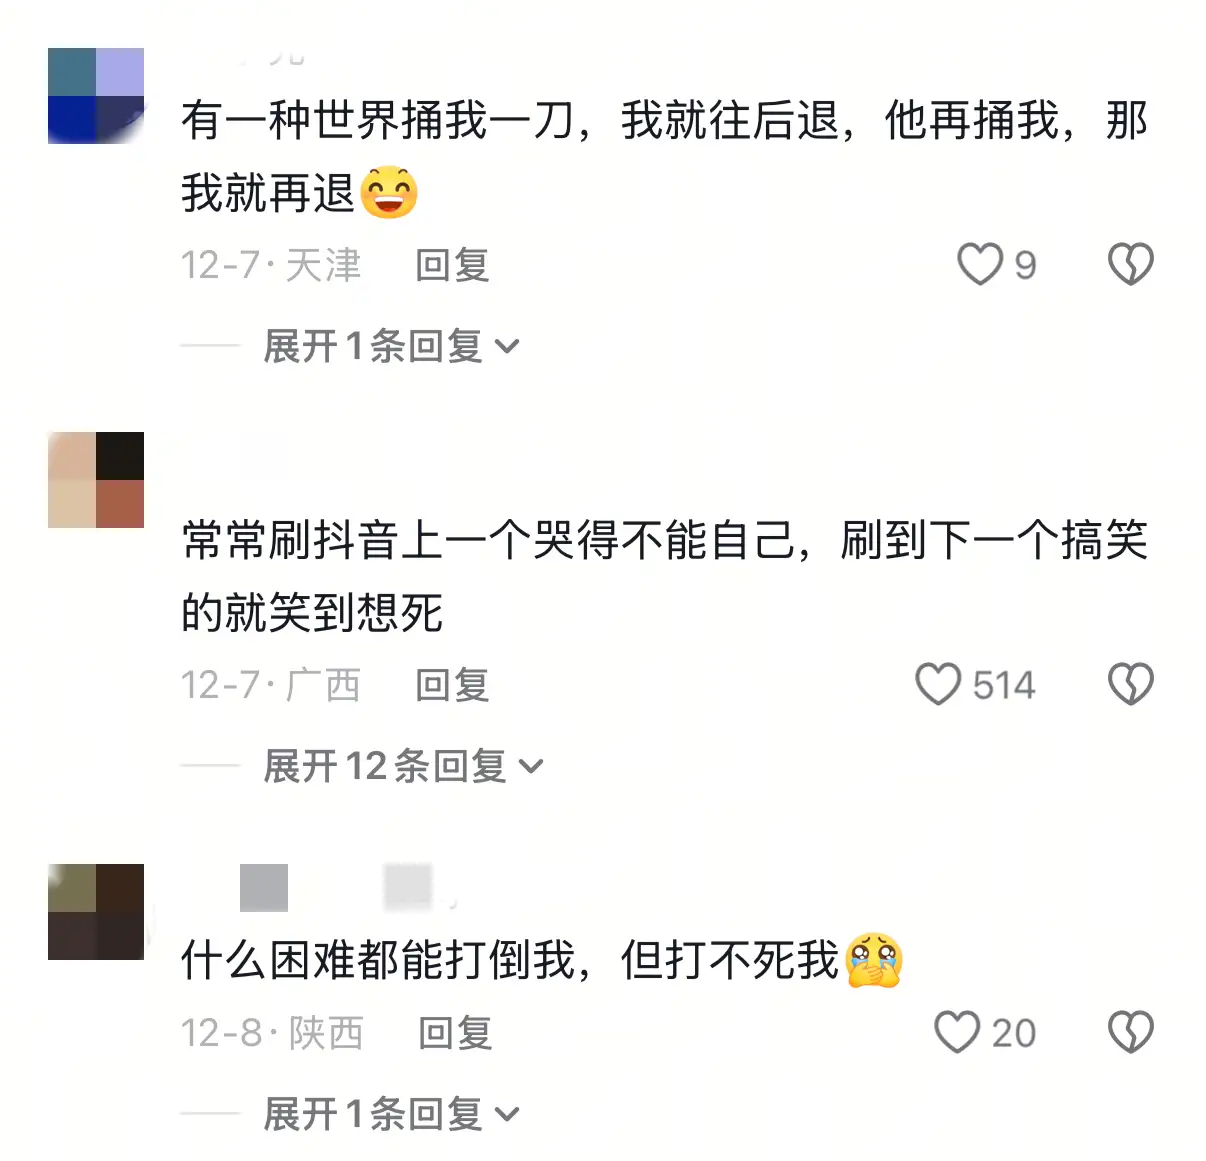This screenshot has height=1161, width=1206.
Task: Dislike the Tianjin comment via broken heart
Action: [1131, 265]
